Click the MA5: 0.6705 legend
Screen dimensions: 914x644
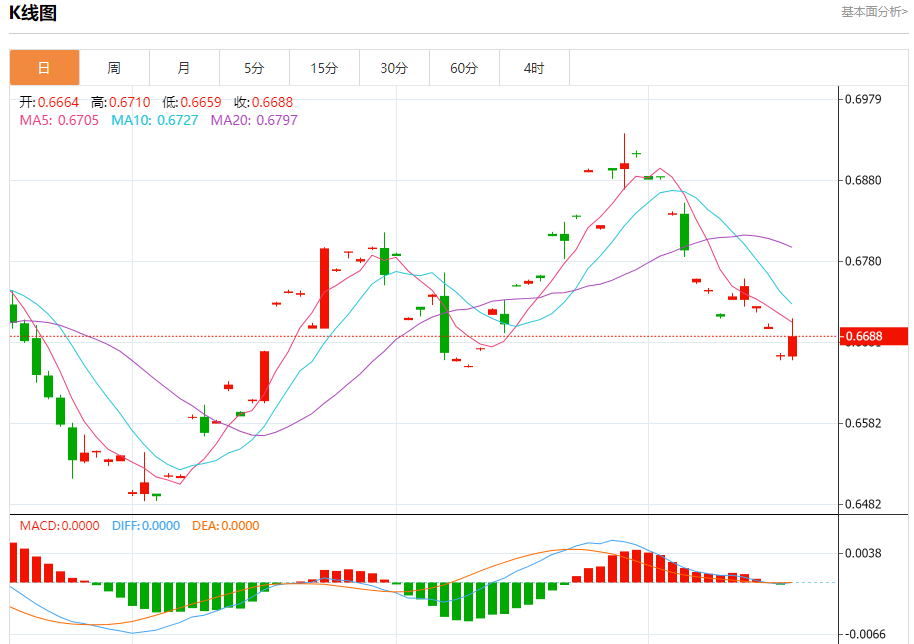[x=59, y=120]
